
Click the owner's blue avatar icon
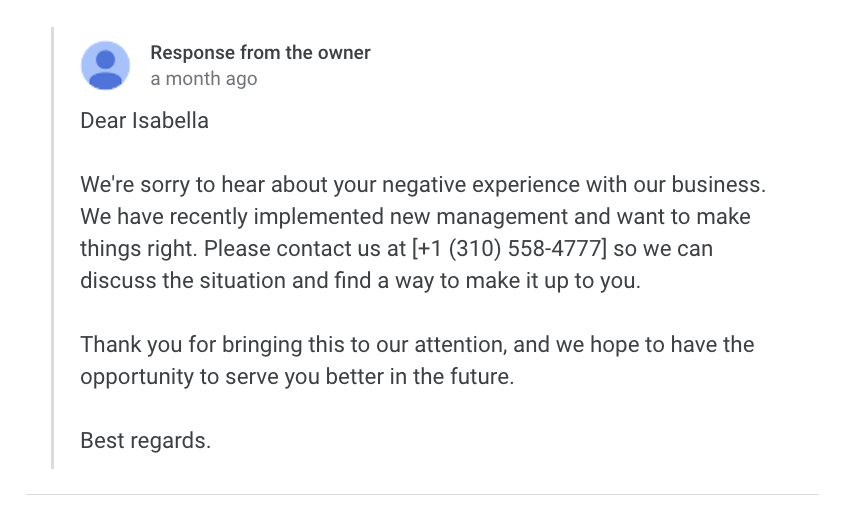[105, 66]
